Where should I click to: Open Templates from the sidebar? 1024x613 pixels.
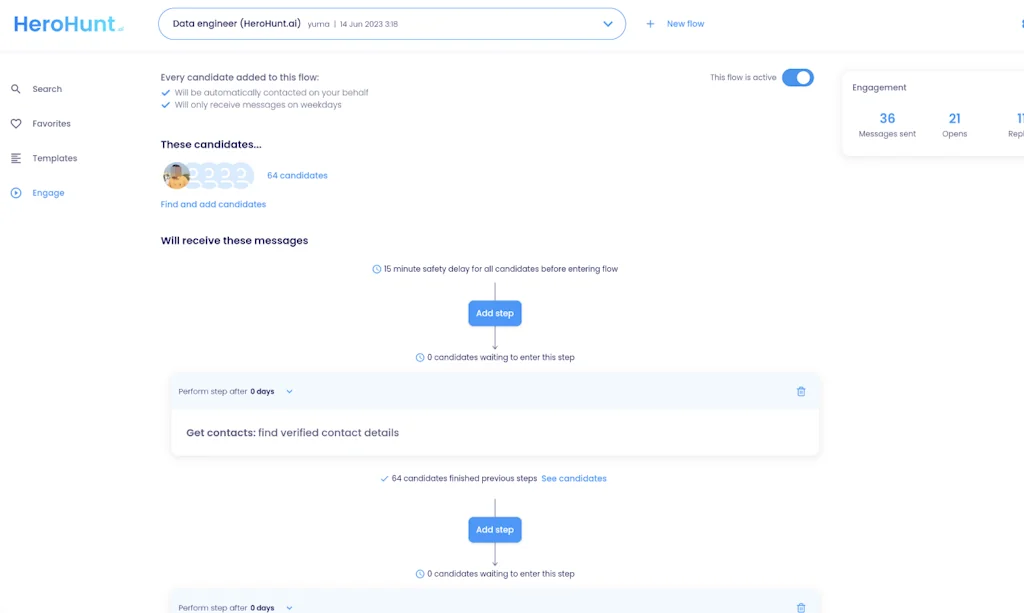point(15,157)
